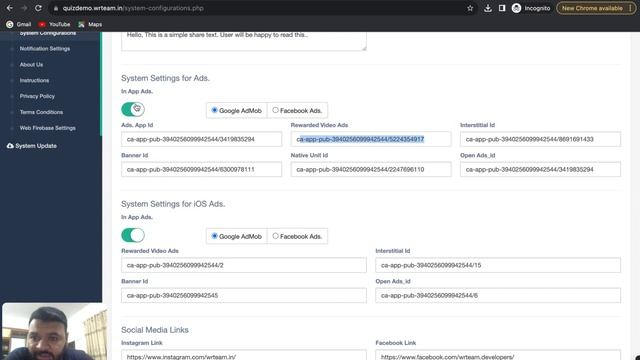Click the Android Banner Id field
This screenshot has width=640, height=360.
(x=201, y=169)
